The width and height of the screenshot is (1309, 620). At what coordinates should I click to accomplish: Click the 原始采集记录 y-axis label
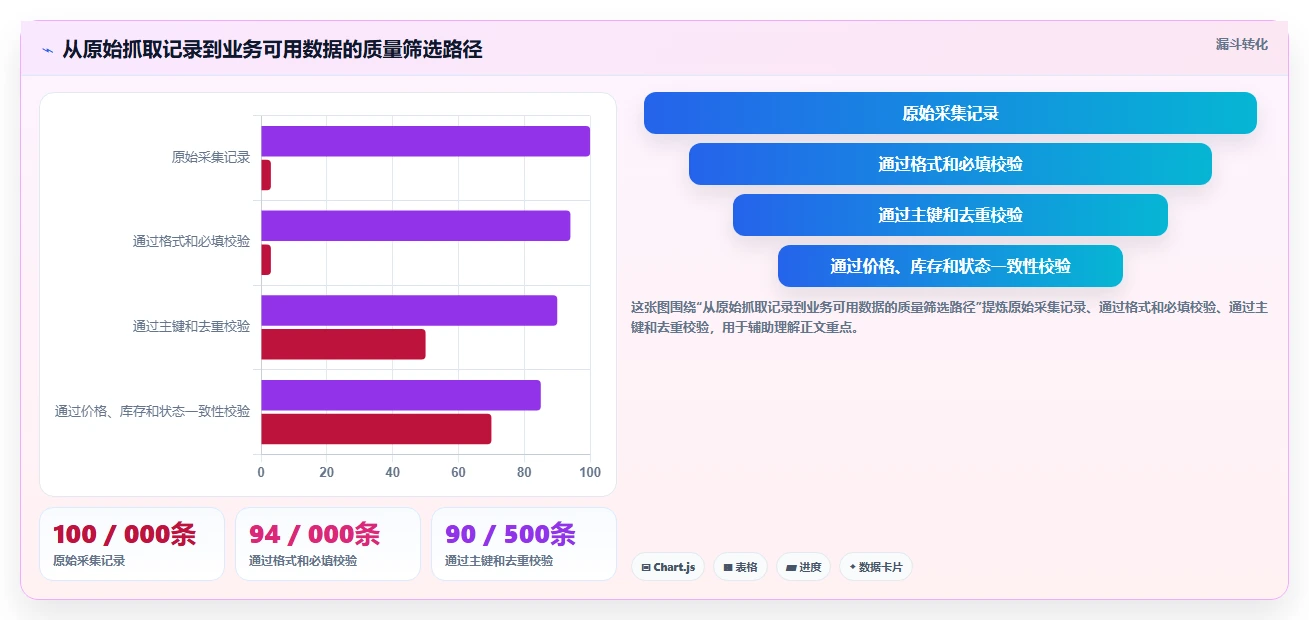pos(211,157)
